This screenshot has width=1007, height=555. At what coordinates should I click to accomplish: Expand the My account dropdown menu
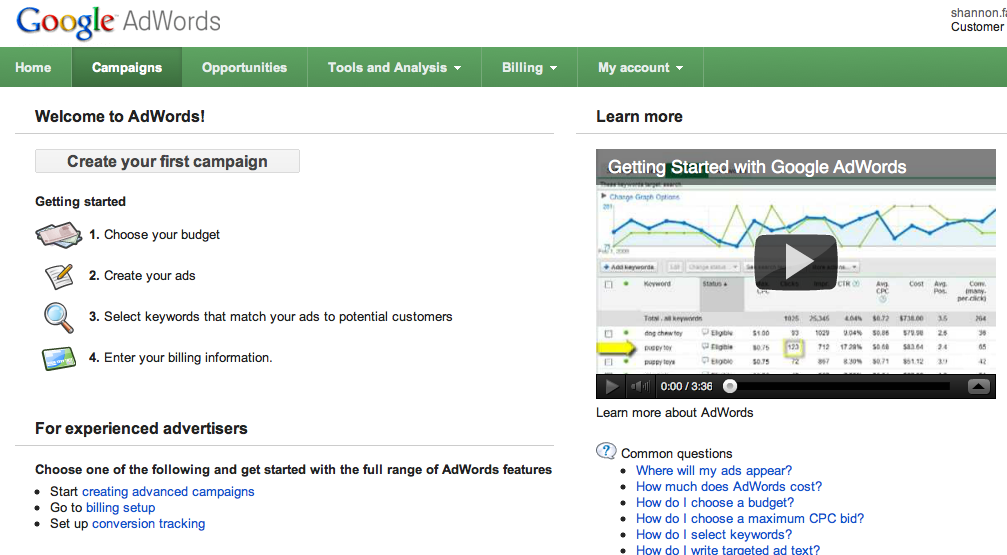coord(640,67)
